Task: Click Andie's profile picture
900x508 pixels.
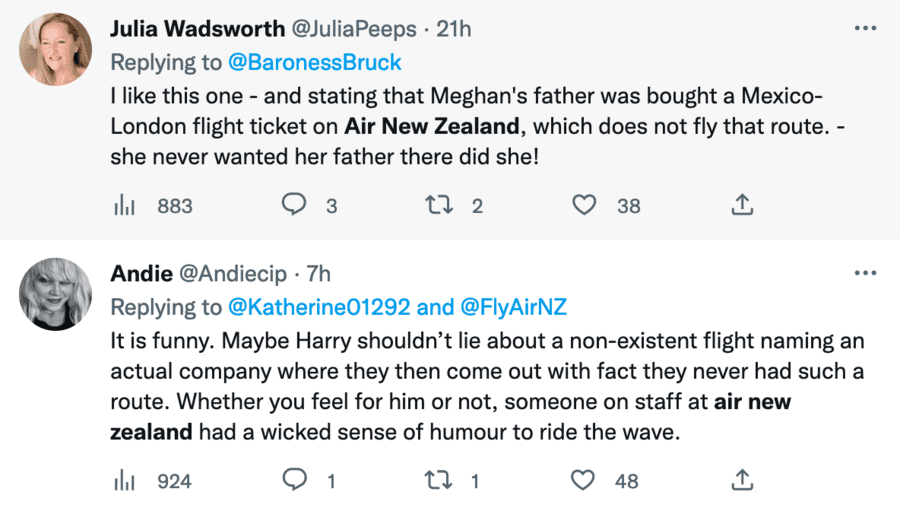Action: coord(55,294)
